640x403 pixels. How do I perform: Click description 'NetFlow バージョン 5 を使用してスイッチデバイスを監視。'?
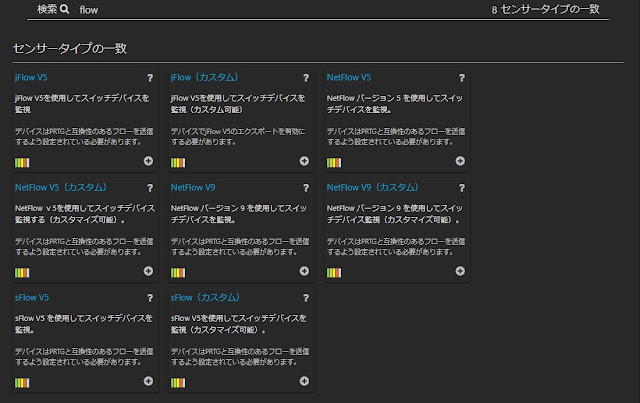pos(395,104)
